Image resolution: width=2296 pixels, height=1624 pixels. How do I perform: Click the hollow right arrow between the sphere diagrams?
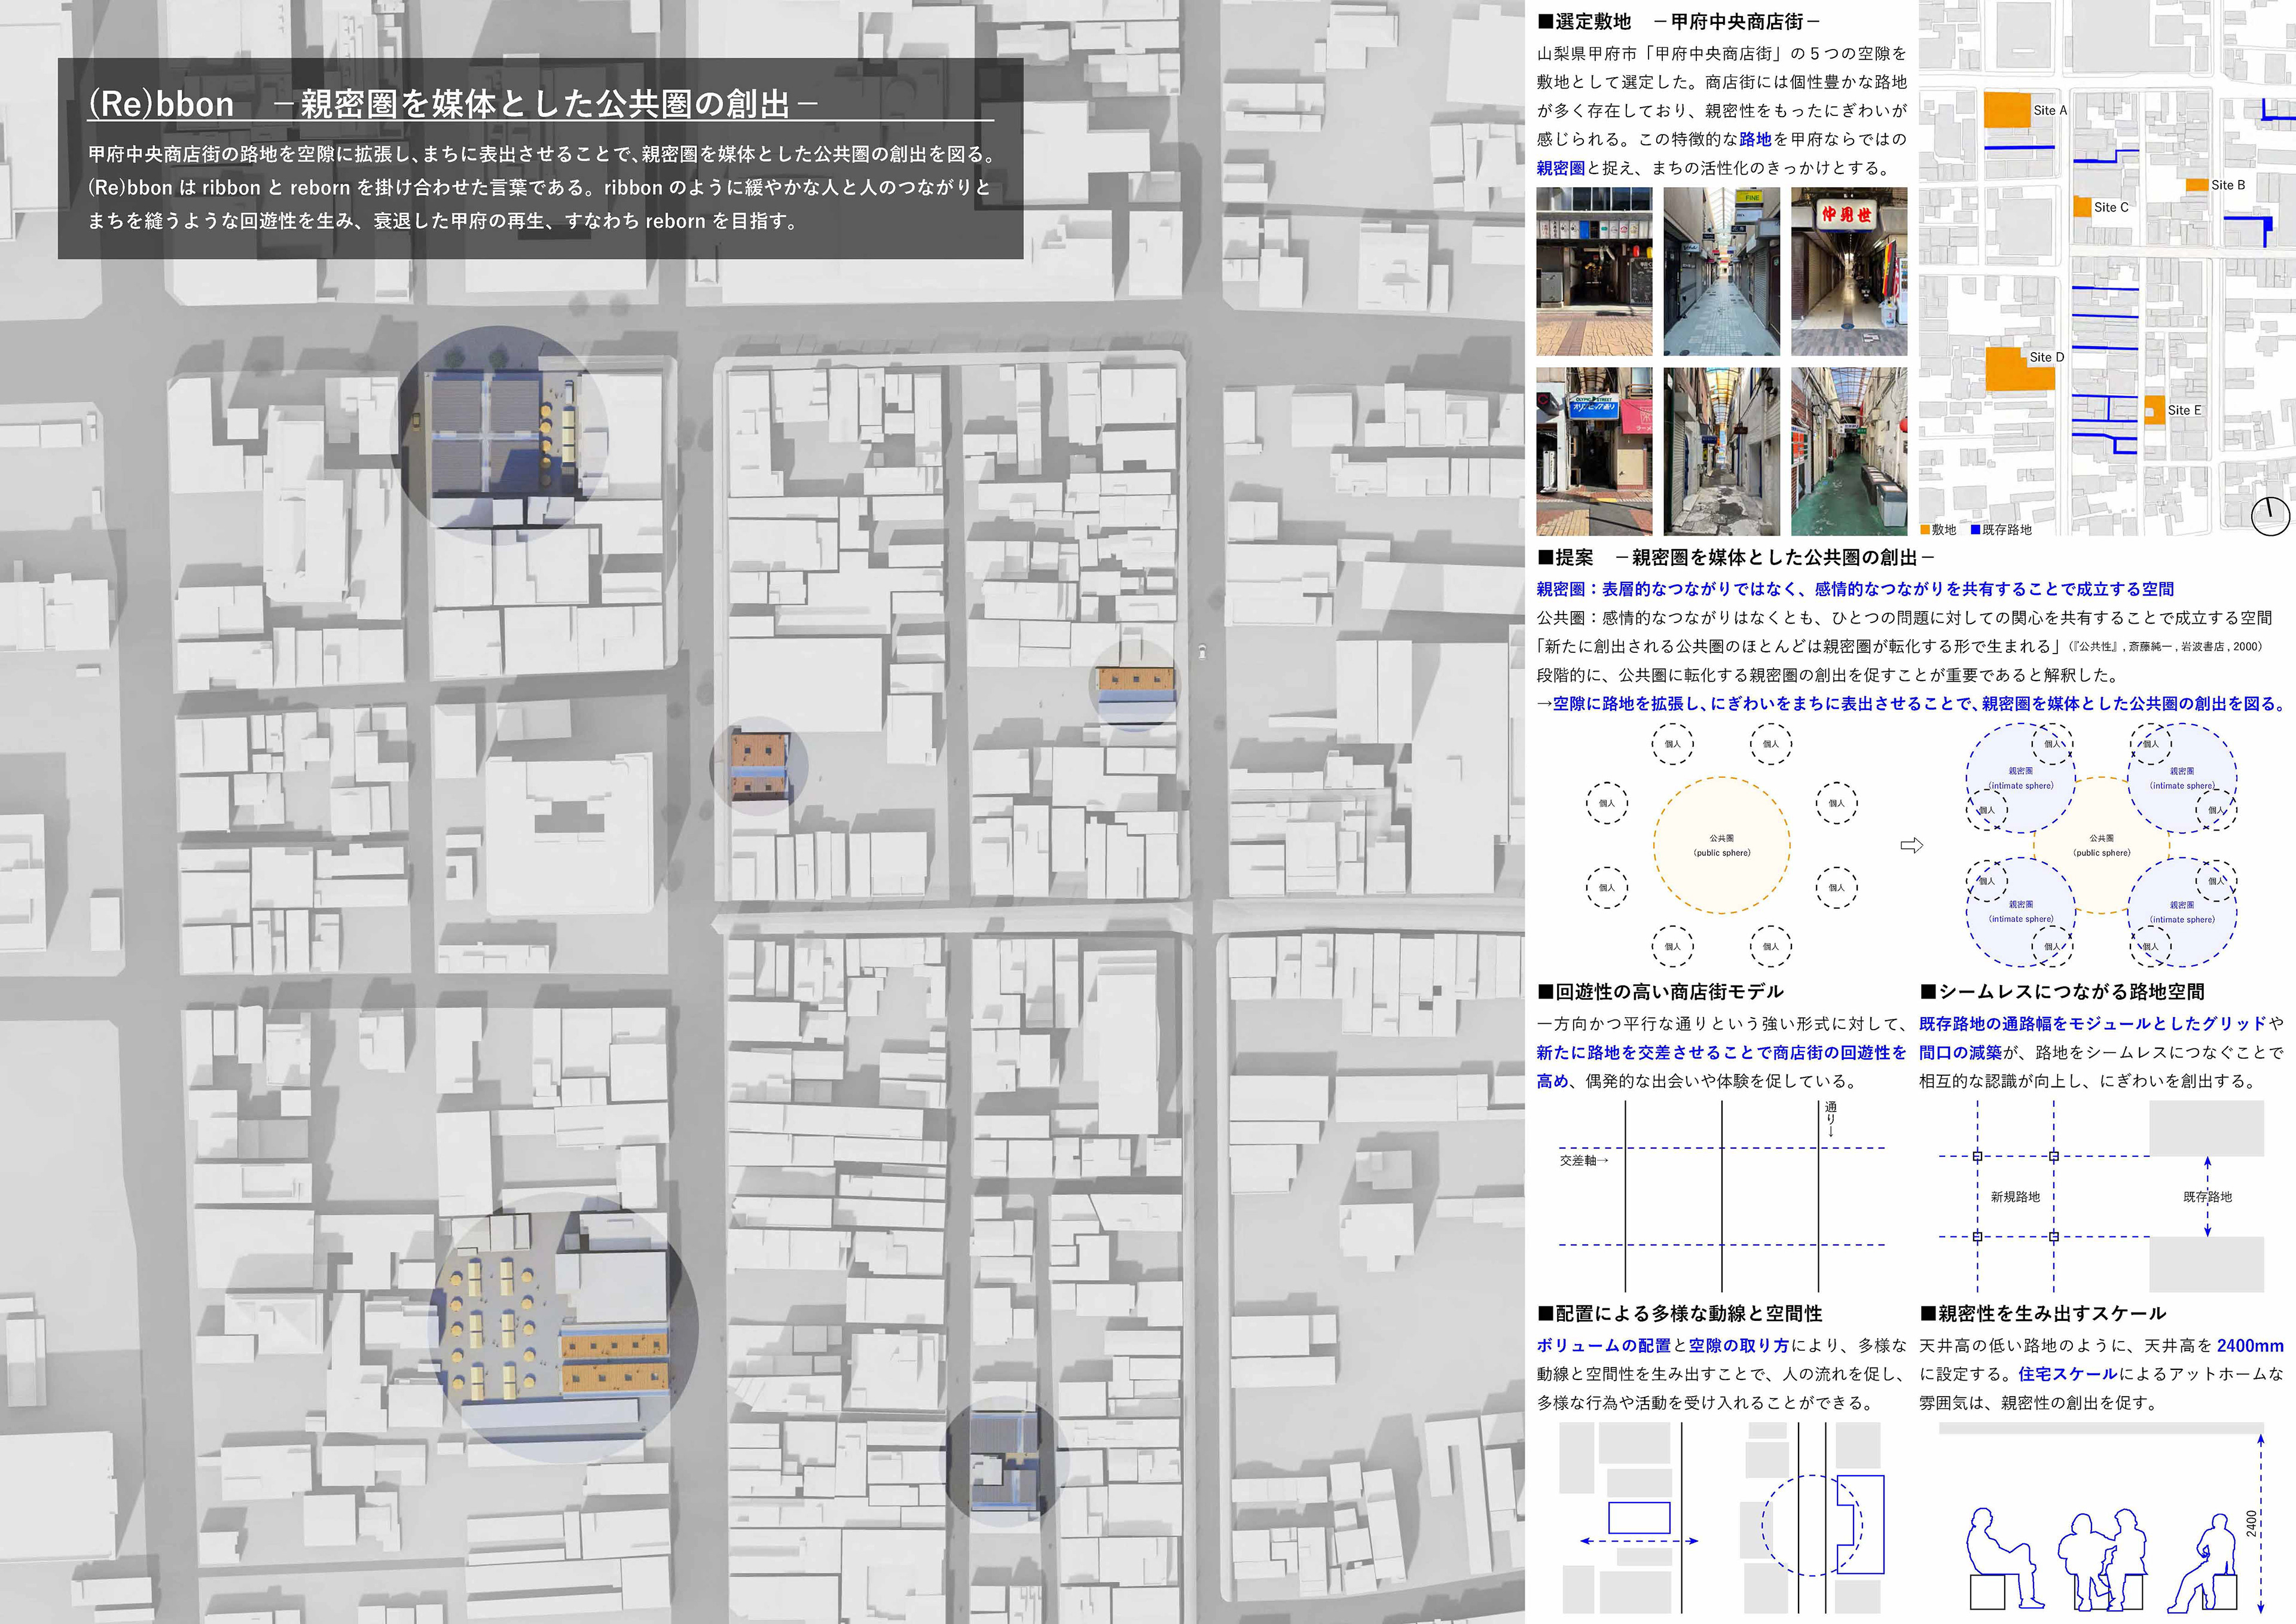tap(1911, 846)
